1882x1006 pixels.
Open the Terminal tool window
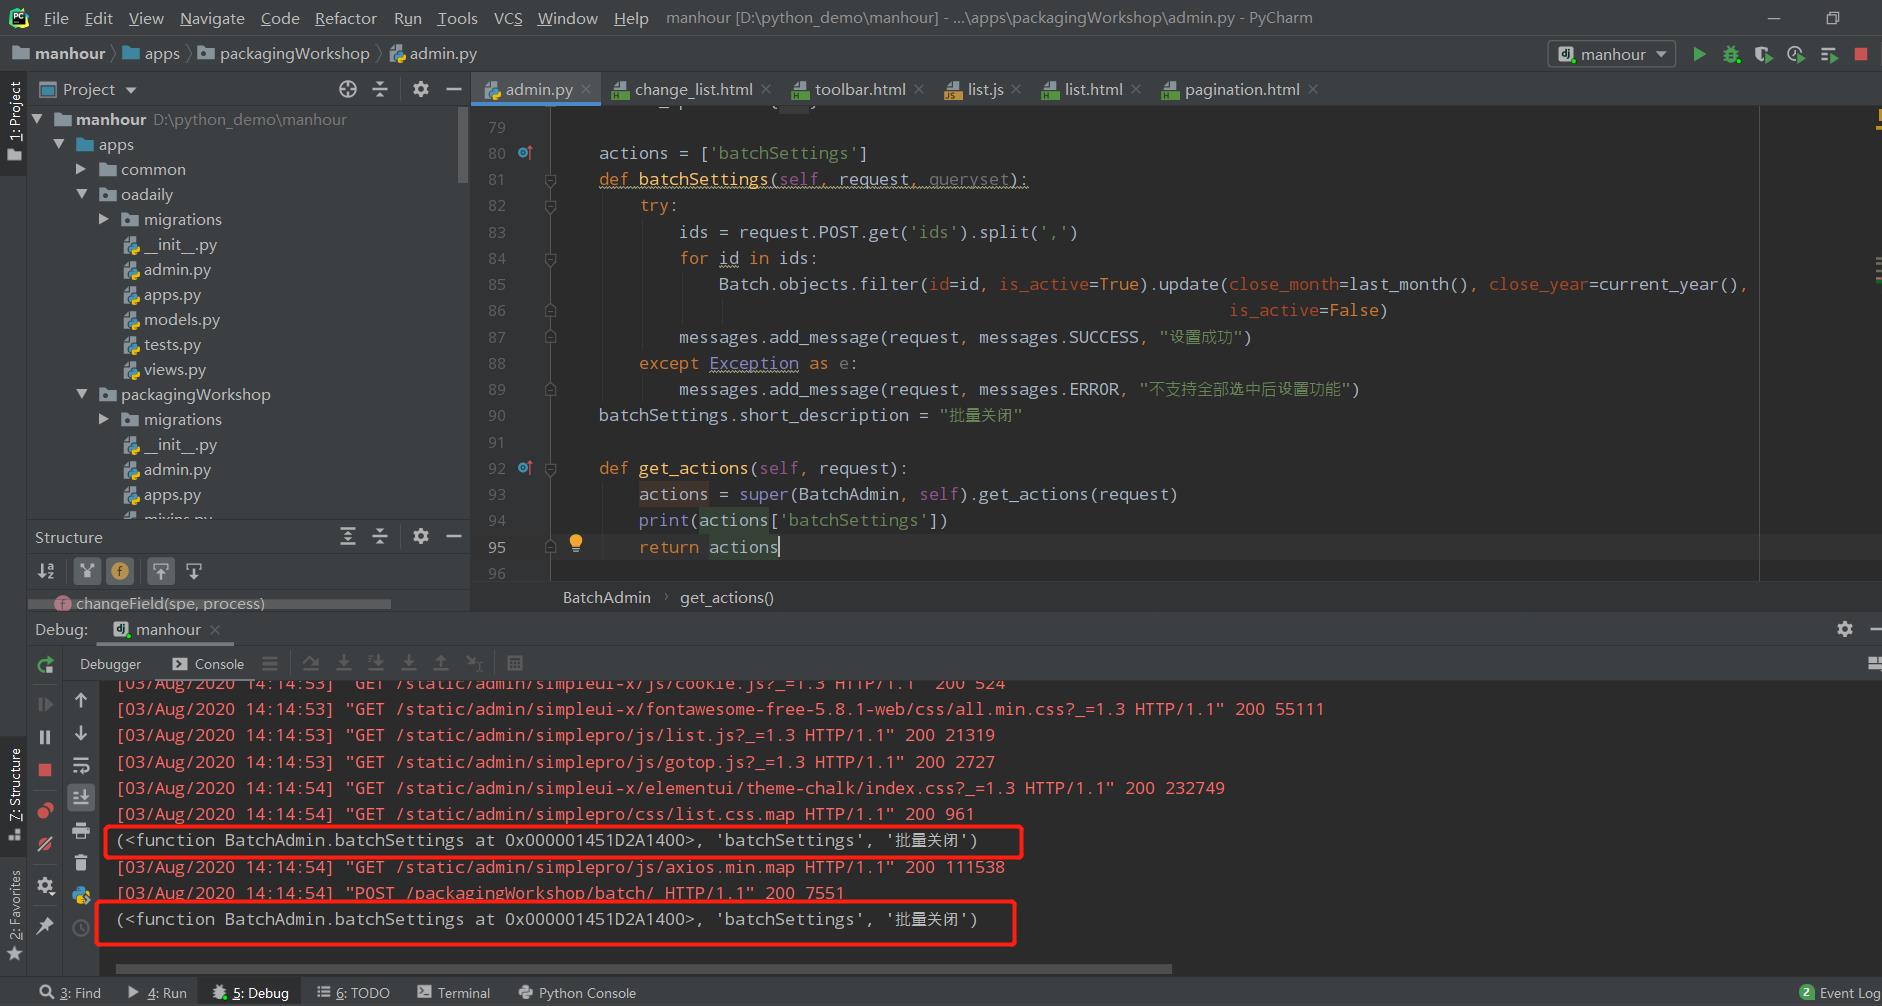click(x=463, y=992)
